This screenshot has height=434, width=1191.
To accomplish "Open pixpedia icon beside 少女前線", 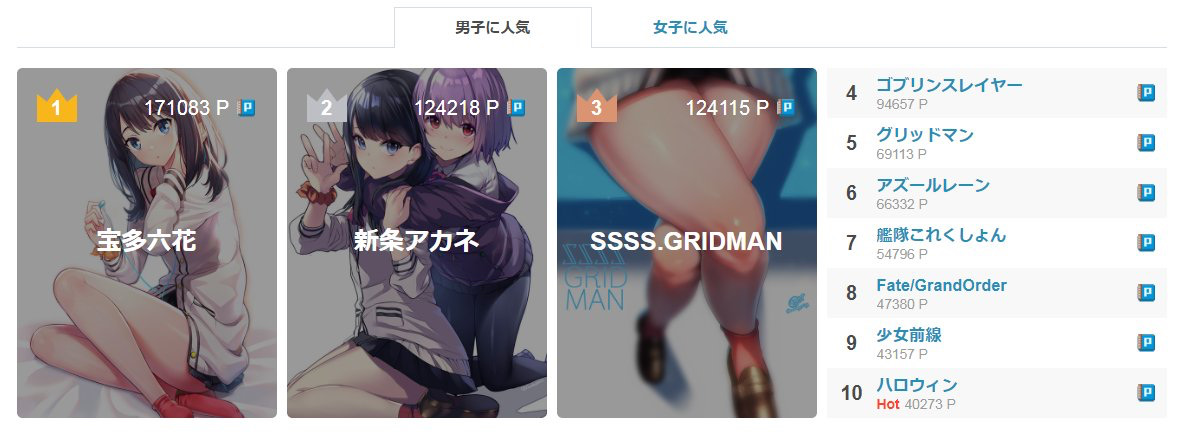I will coord(1145,343).
